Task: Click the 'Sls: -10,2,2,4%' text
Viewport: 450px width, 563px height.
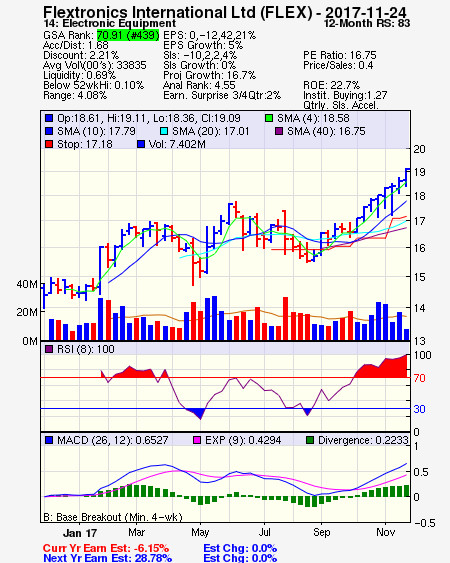Action: tap(200, 55)
